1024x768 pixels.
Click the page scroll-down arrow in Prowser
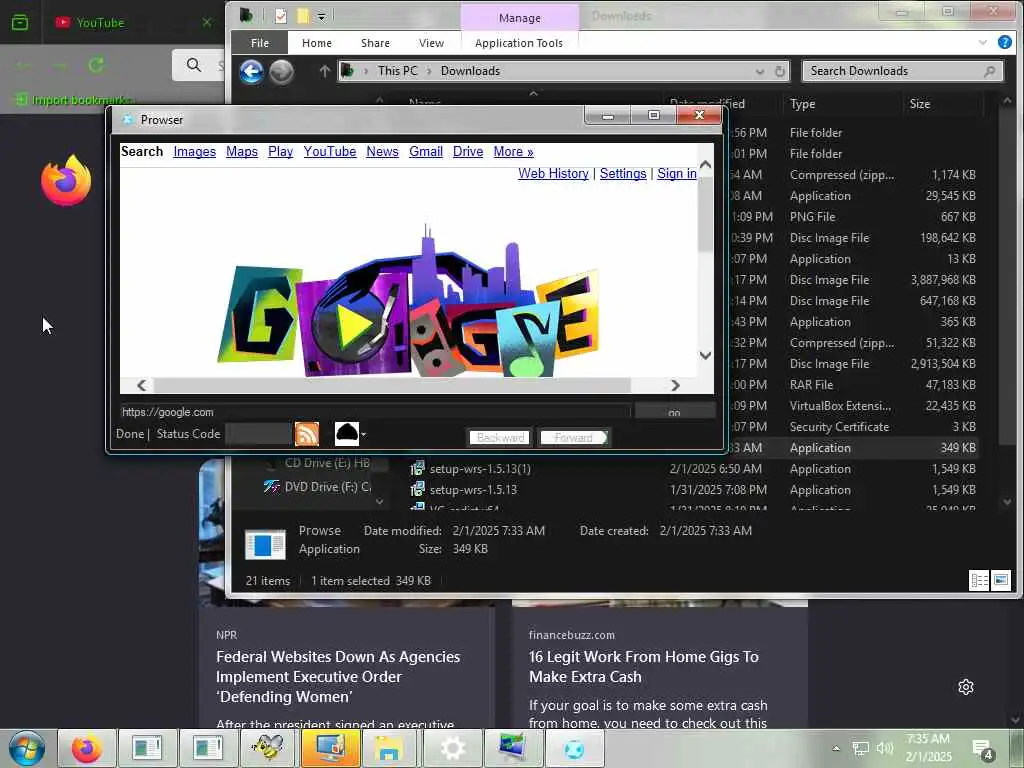click(705, 355)
